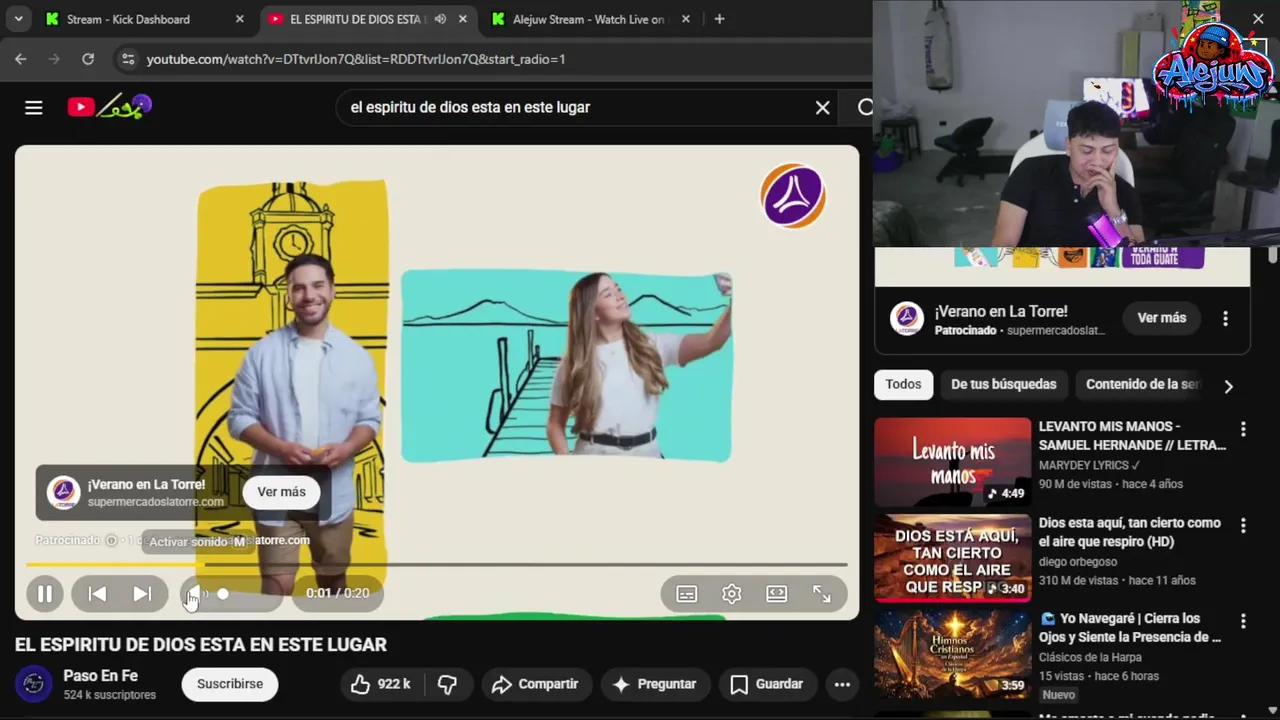Viewport: 1280px width, 720px height.
Task: Open Levanto mis manos video thumbnail
Action: click(x=952, y=462)
